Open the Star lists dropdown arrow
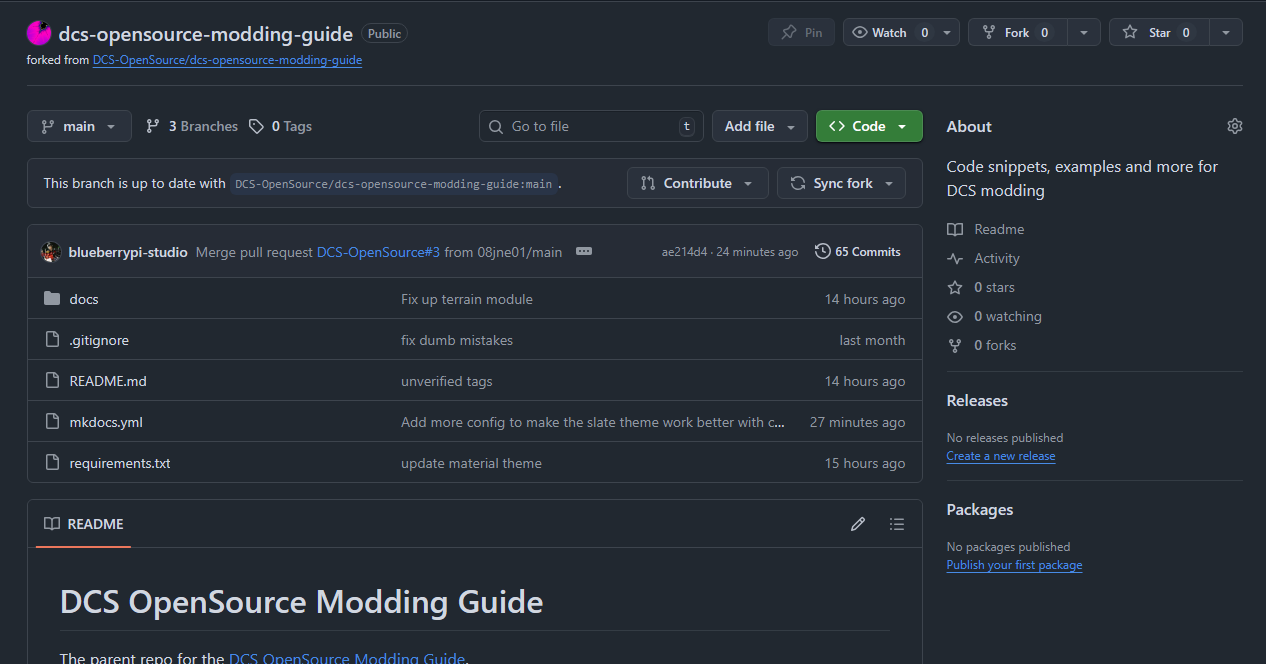 tap(1226, 32)
